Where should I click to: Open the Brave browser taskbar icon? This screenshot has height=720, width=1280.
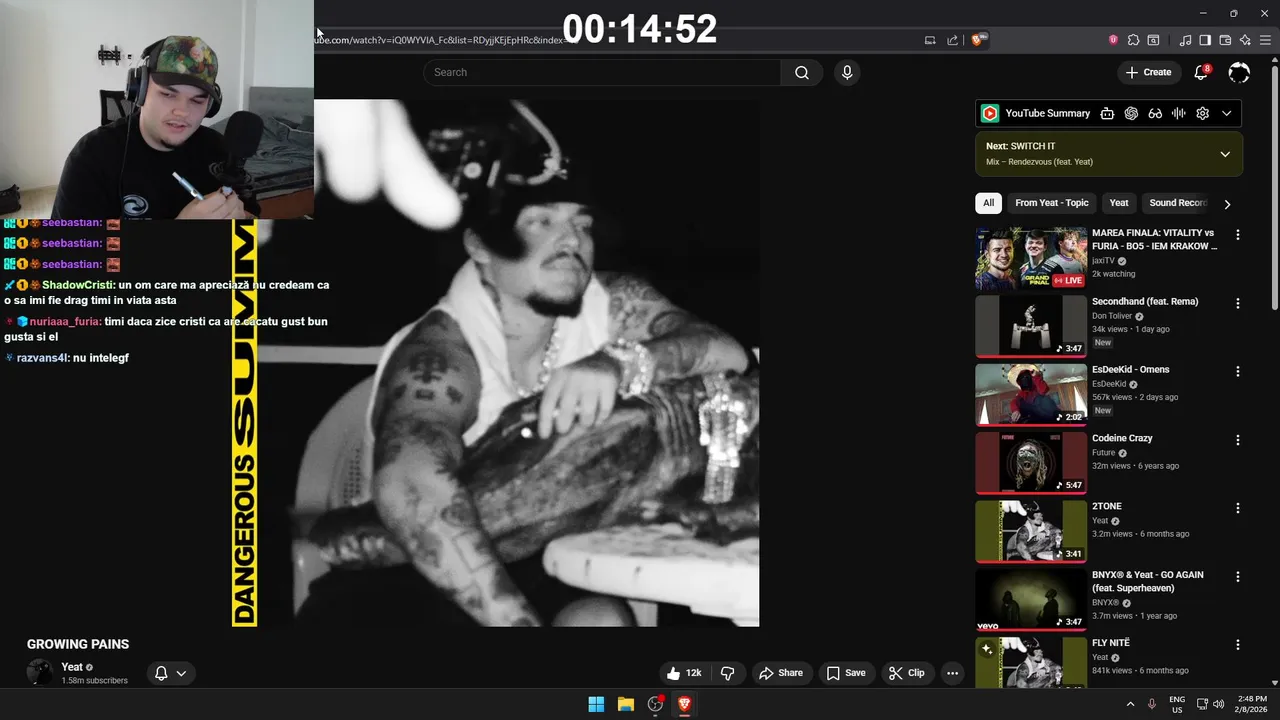click(x=685, y=704)
